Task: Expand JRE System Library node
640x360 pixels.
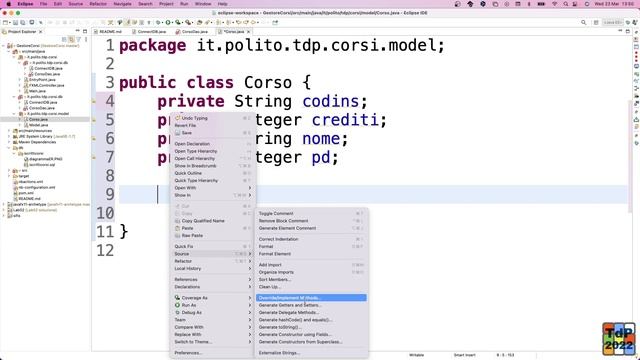Action: pyautogui.click(x=9, y=137)
